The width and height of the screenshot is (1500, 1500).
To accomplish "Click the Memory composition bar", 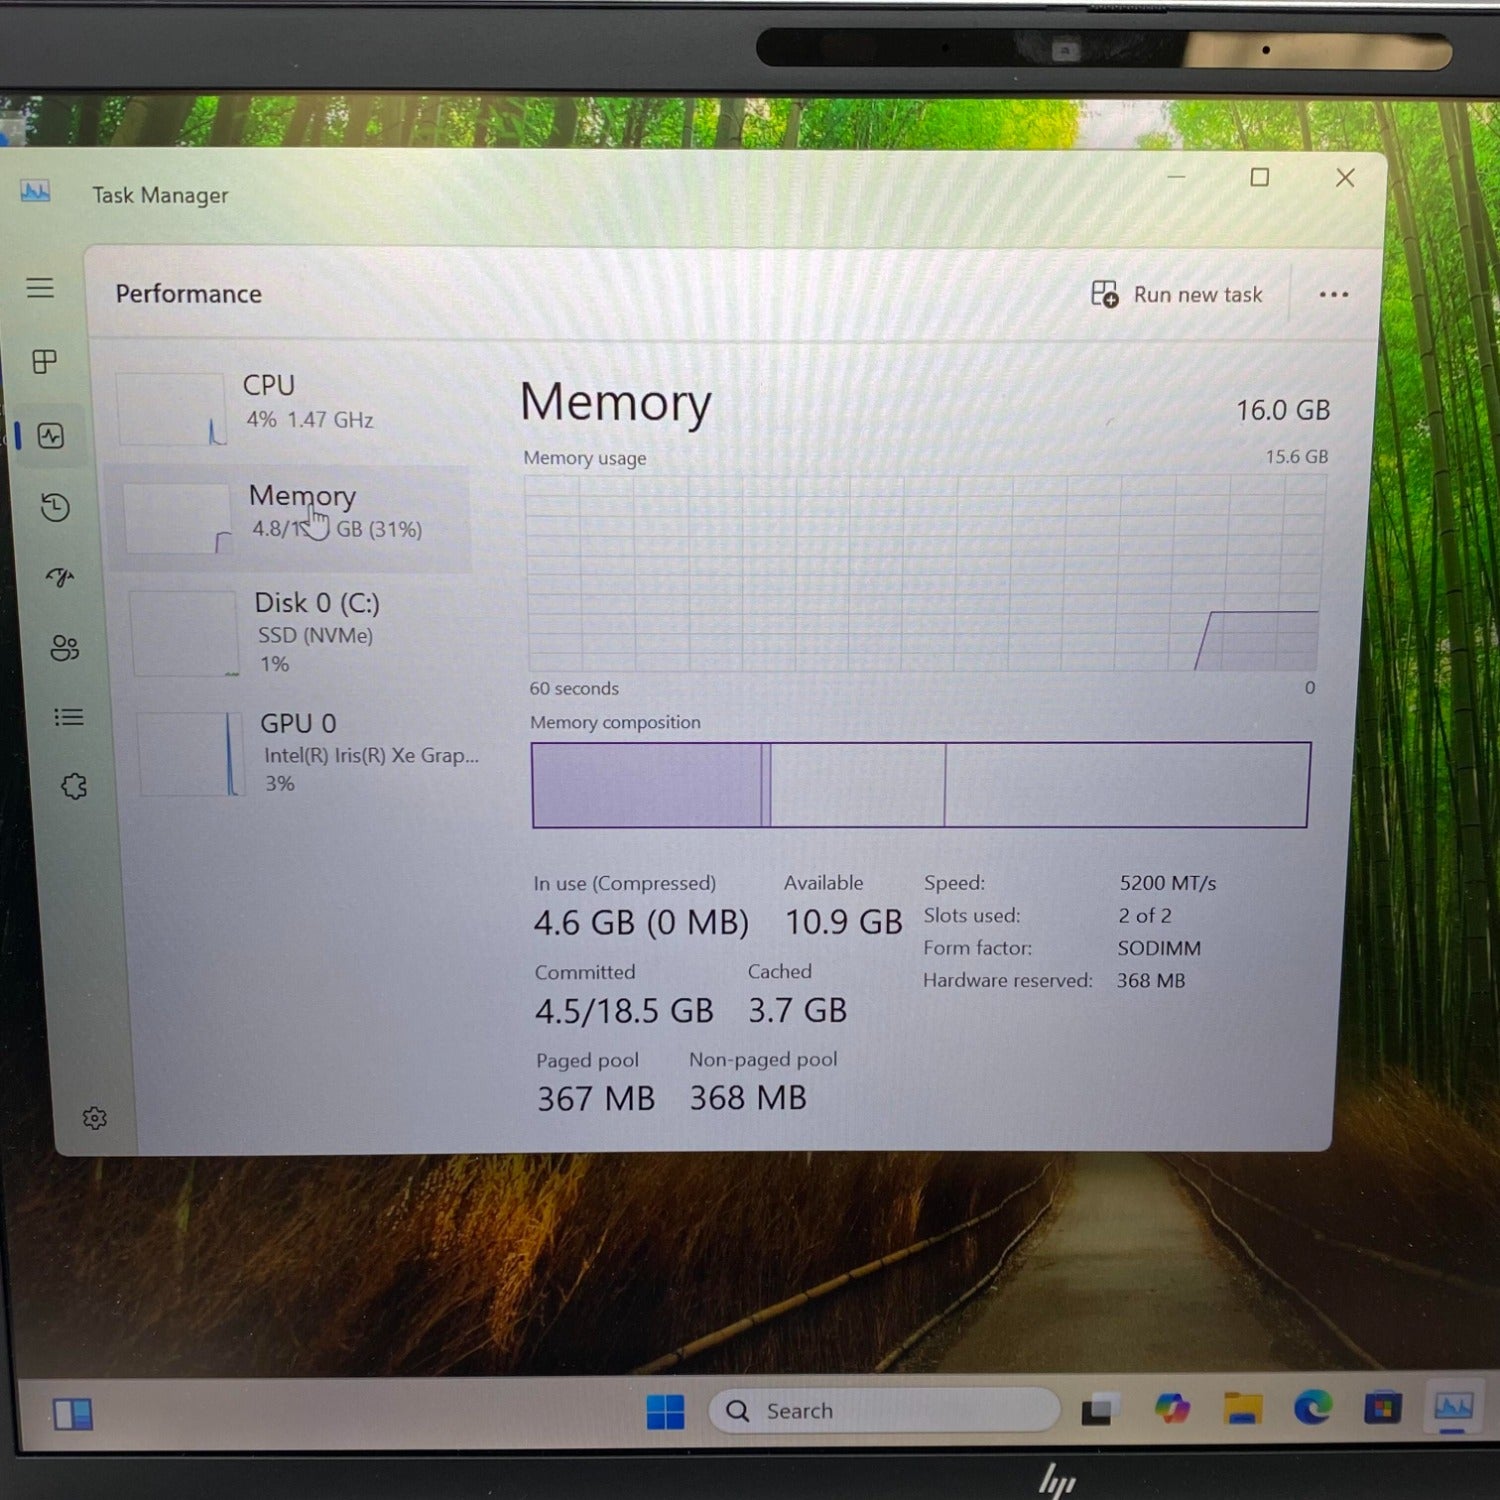I will click(x=920, y=785).
